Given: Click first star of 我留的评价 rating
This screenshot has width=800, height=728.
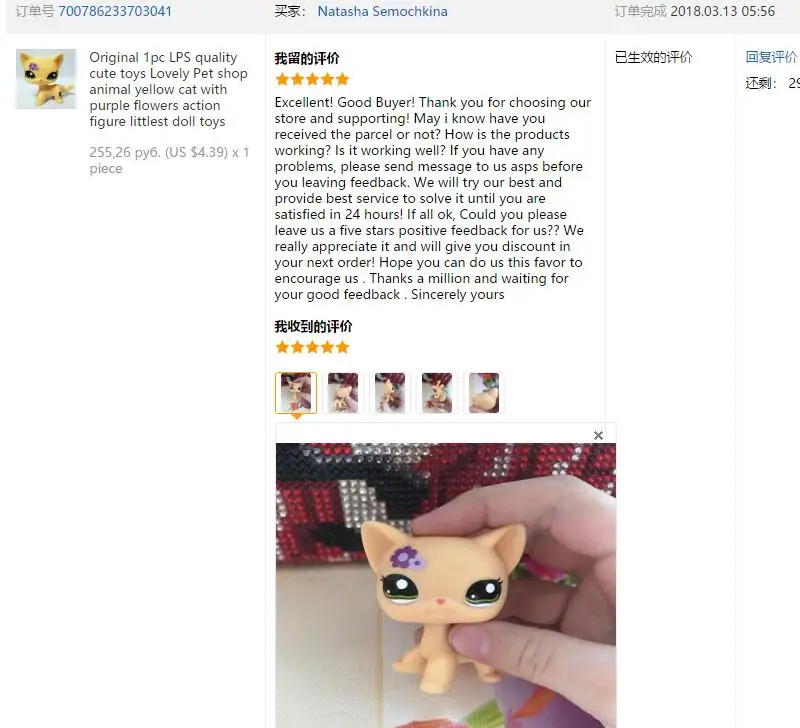Looking at the screenshot, I should click(282, 80).
